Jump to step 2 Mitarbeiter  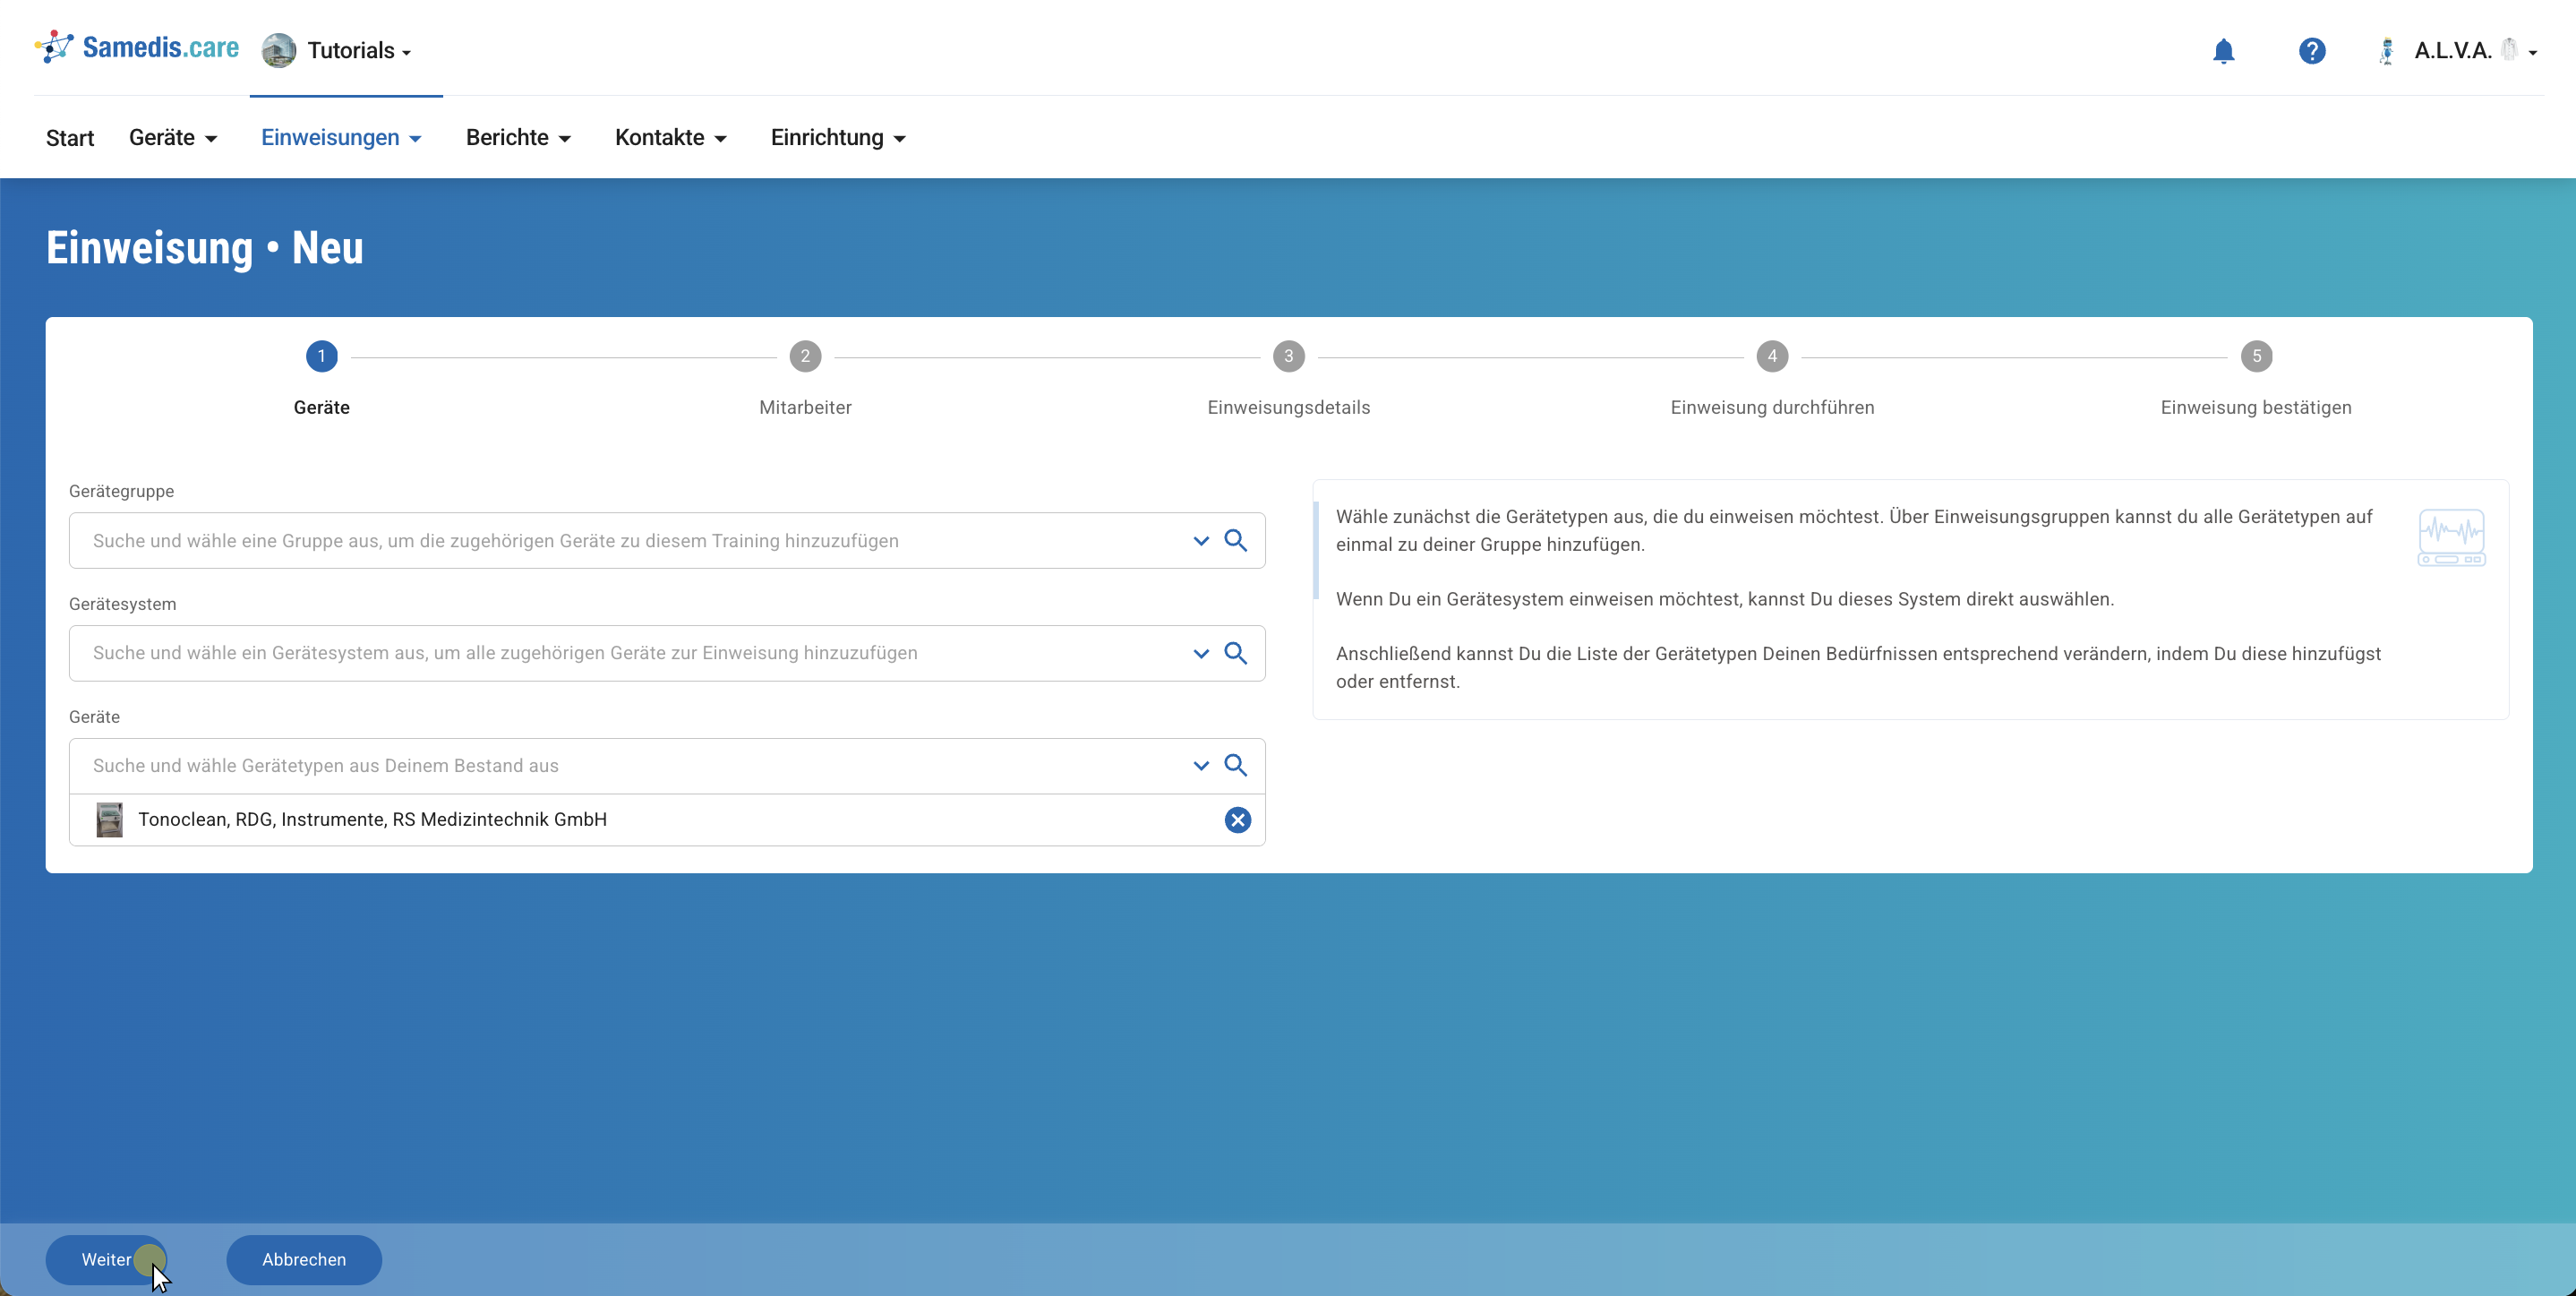coord(805,357)
